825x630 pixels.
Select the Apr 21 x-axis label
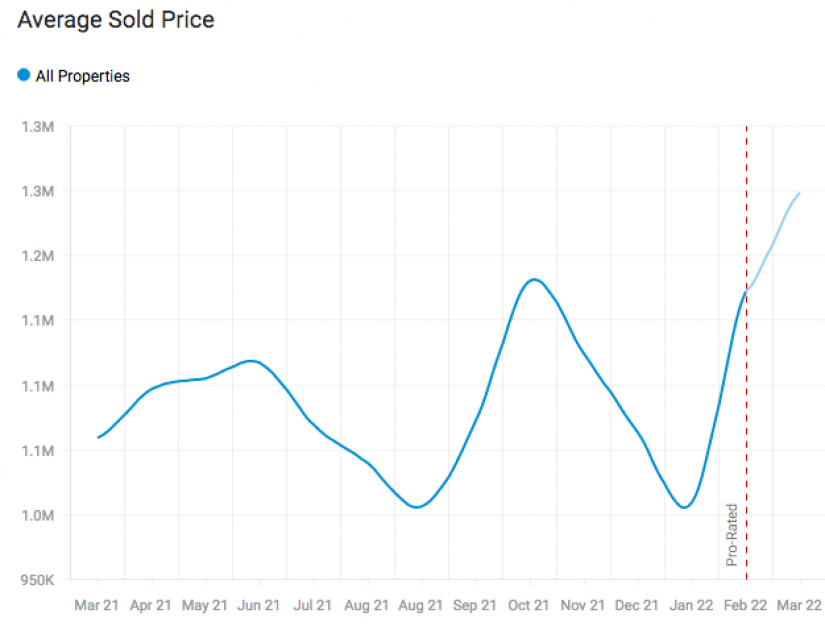coord(152,605)
